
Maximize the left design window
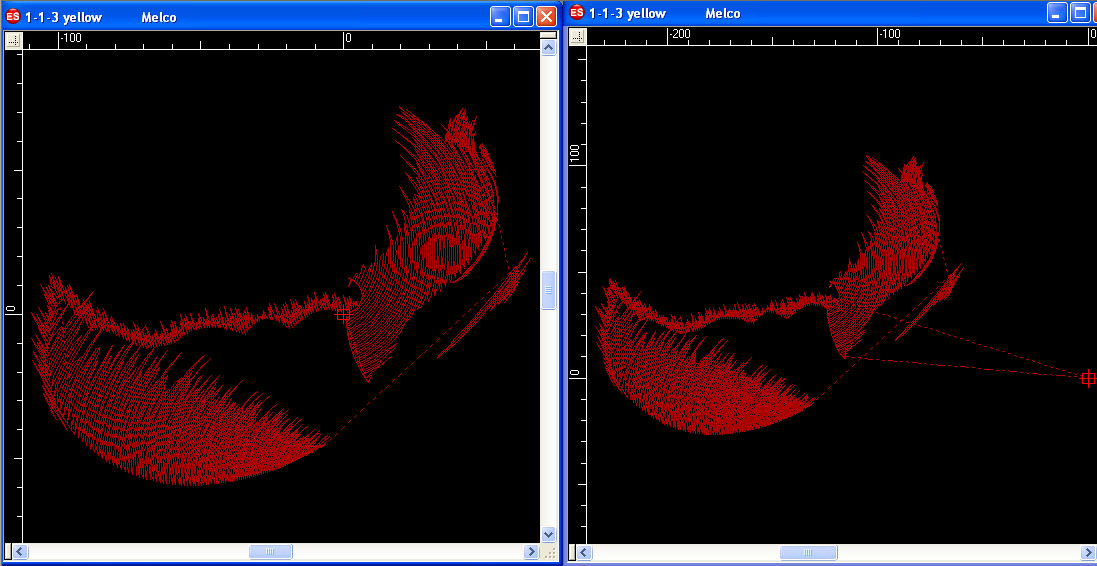coord(523,17)
